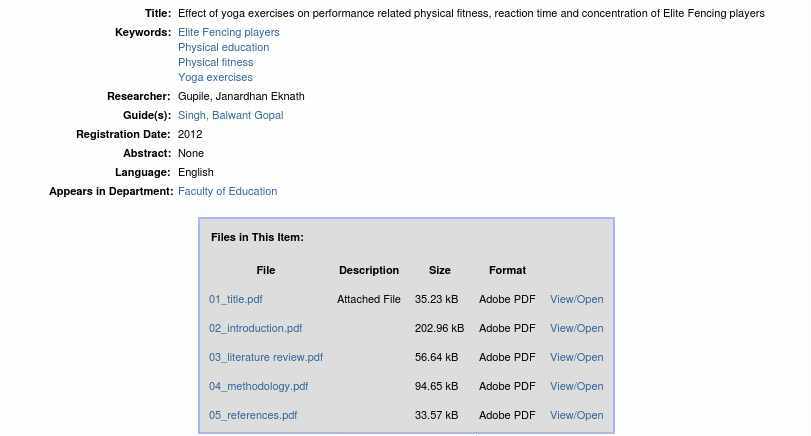Click the Physical education keyword
This screenshot has height=436, width=811.
pyautogui.click(x=223, y=48)
